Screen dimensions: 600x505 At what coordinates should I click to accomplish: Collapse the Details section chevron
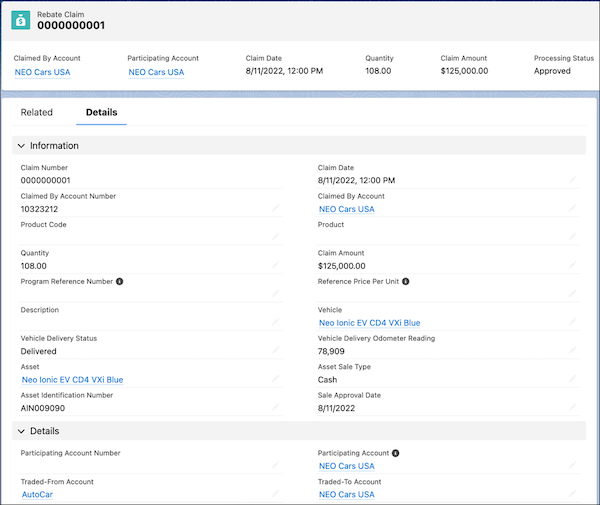click(21, 431)
